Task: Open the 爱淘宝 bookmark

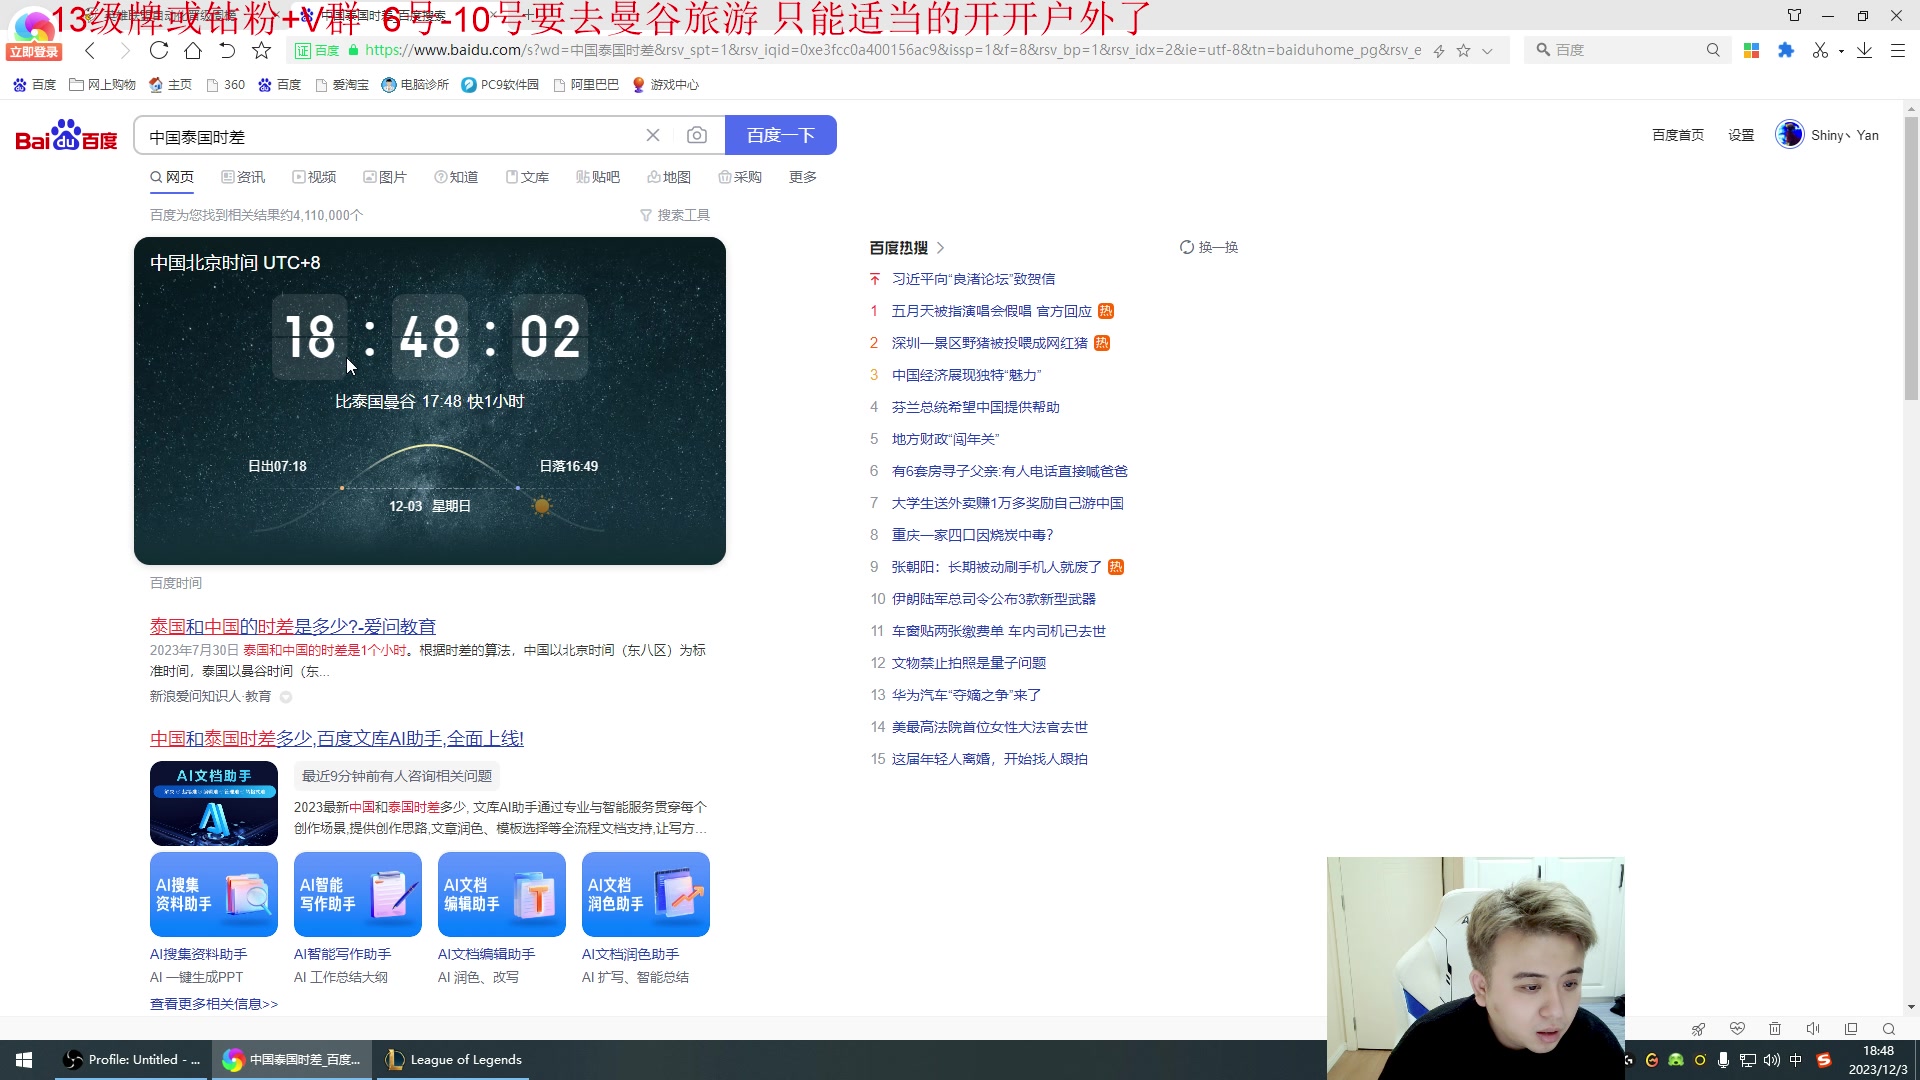Action: tap(342, 85)
